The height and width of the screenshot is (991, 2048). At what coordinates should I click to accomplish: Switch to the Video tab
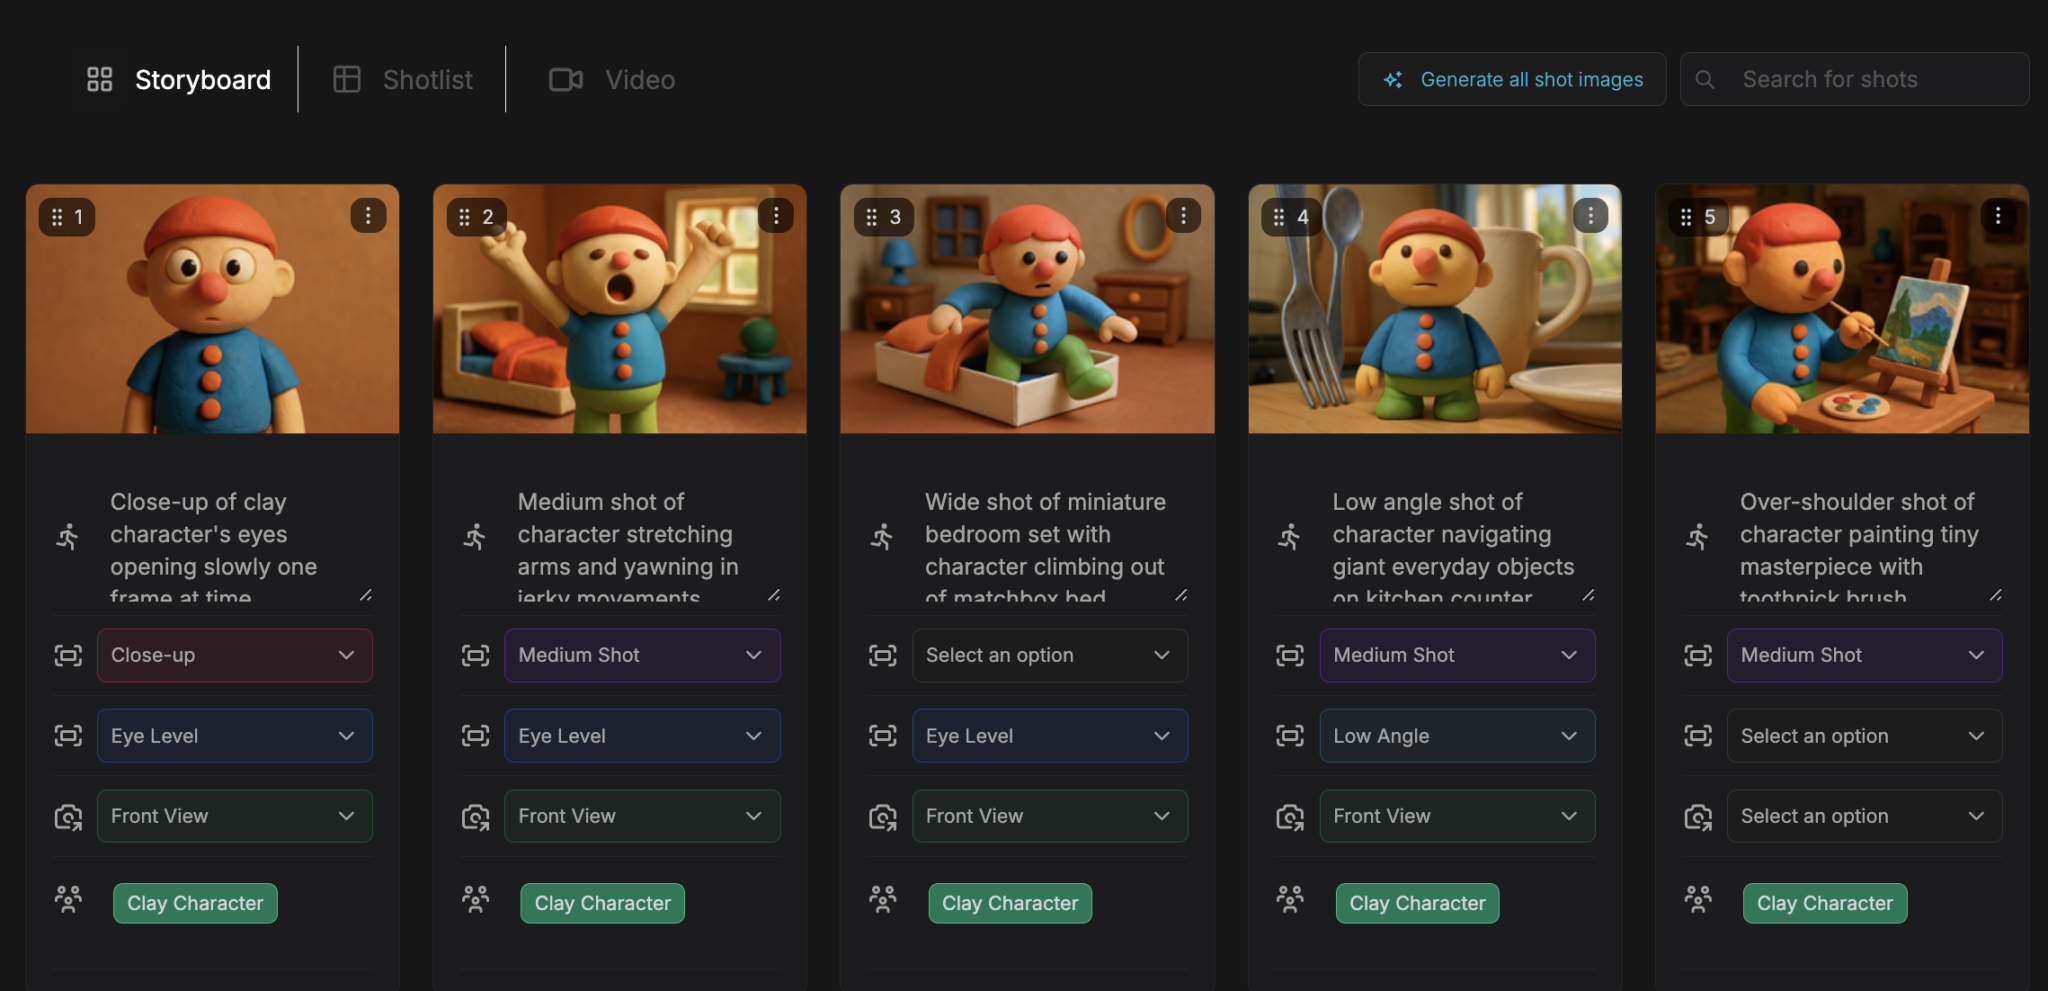point(639,79)
